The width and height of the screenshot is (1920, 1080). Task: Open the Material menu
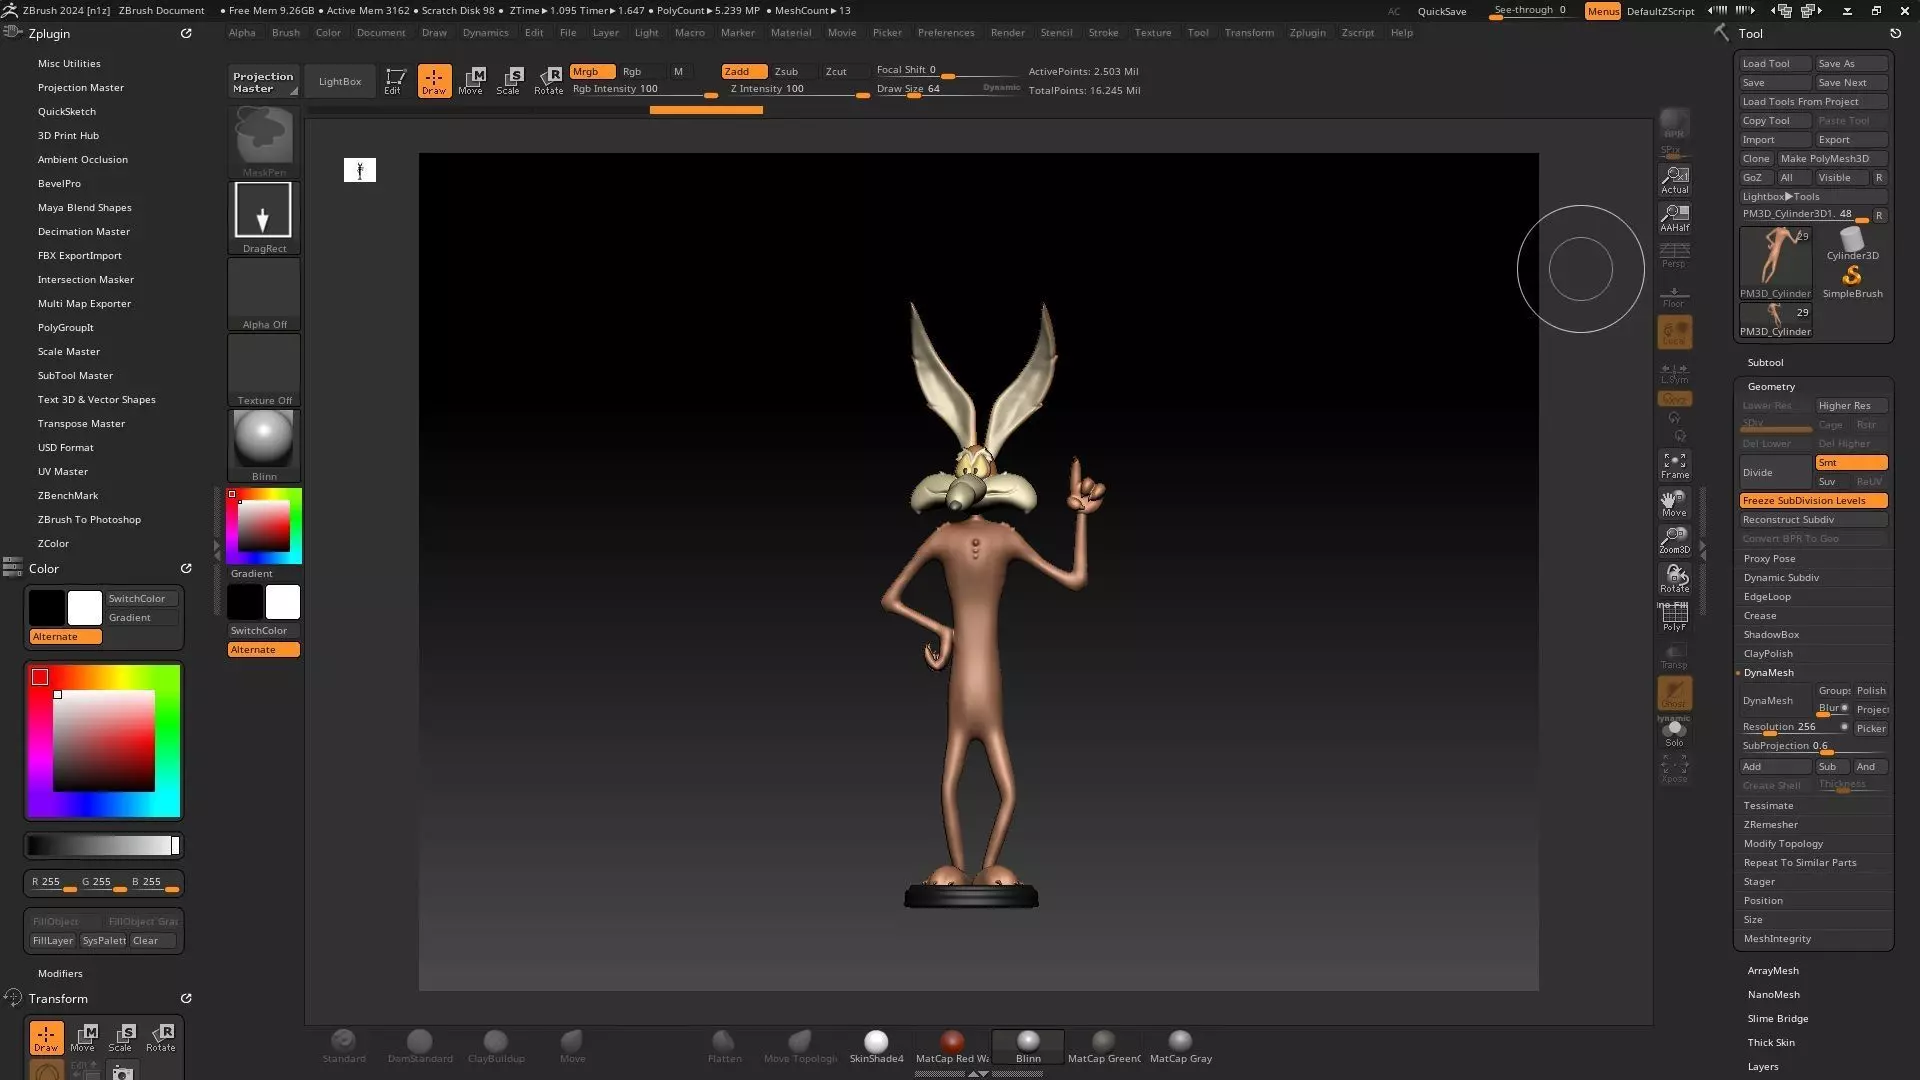pos(790,32)
